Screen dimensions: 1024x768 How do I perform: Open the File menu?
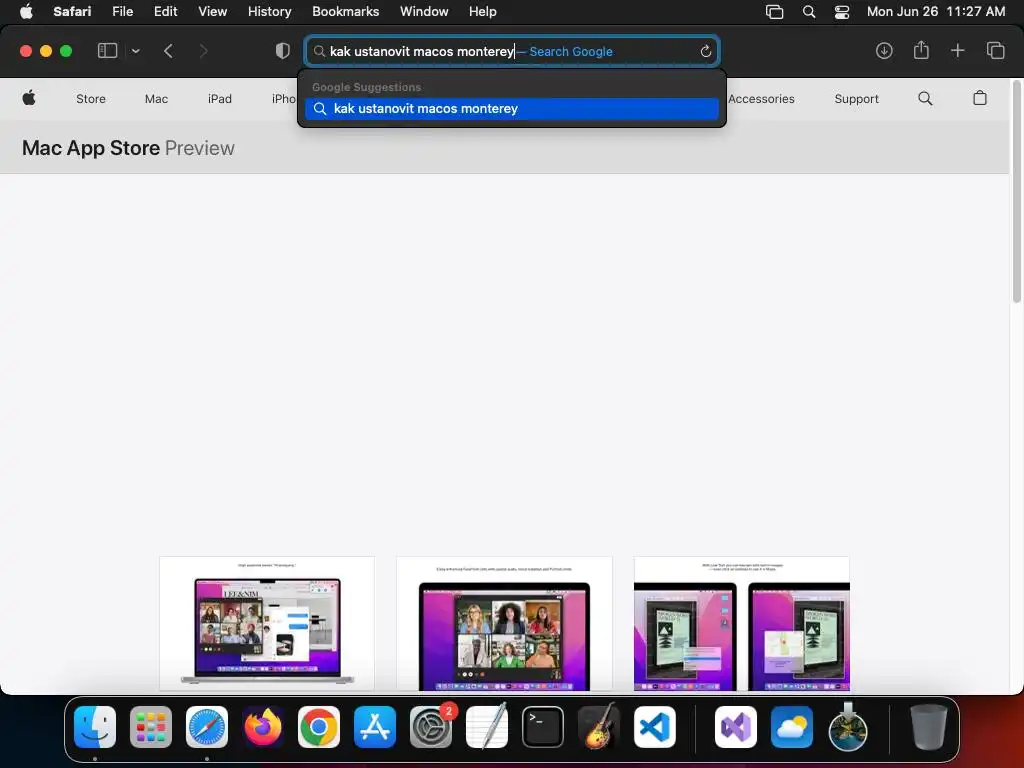tap(122, 12)
